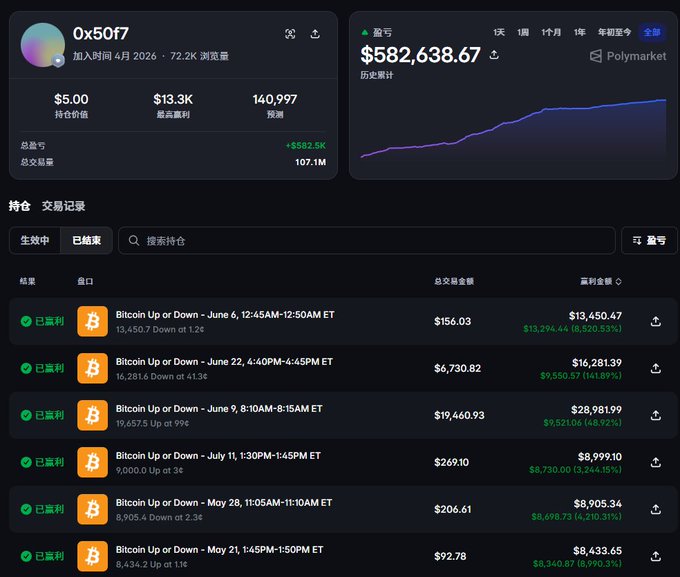This screenshot has height=577, width=680.
Task: Open the July 11, 1:30PM-1:45PM market
Action: coord(218,456)
